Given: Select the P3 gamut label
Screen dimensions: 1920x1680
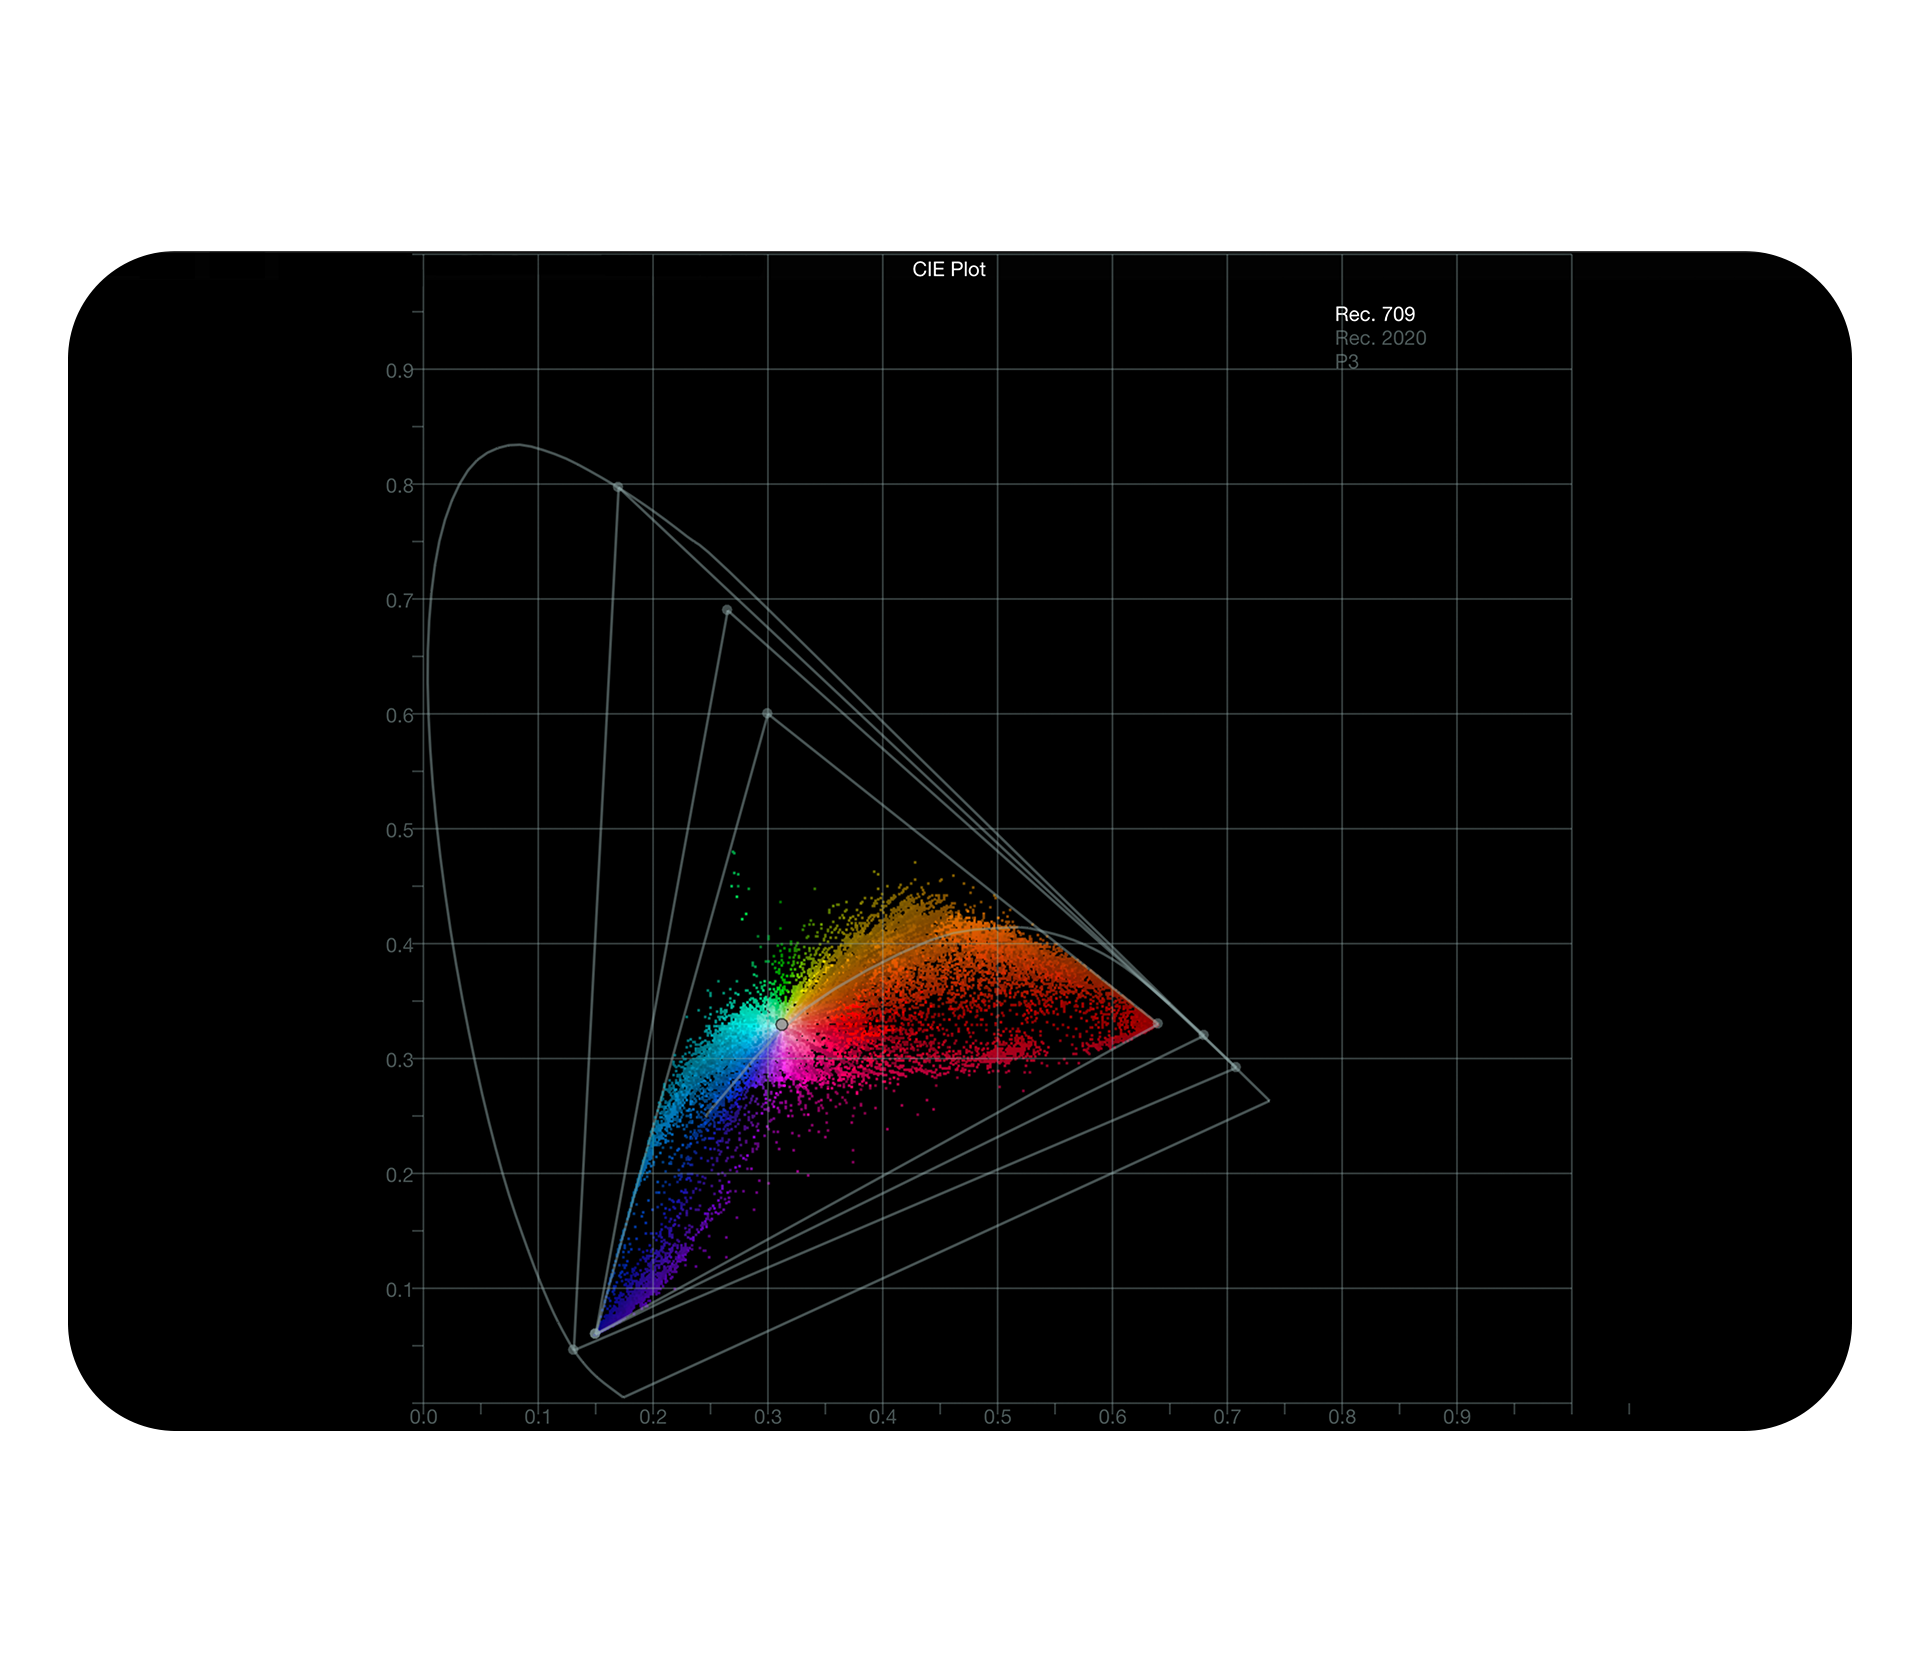Looking at the screenshot, I should point(1346,361).
